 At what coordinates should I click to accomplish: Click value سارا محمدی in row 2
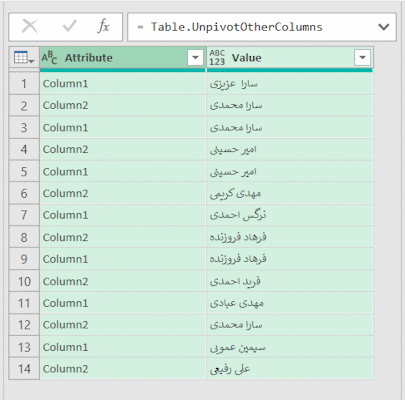pos(290,106)
